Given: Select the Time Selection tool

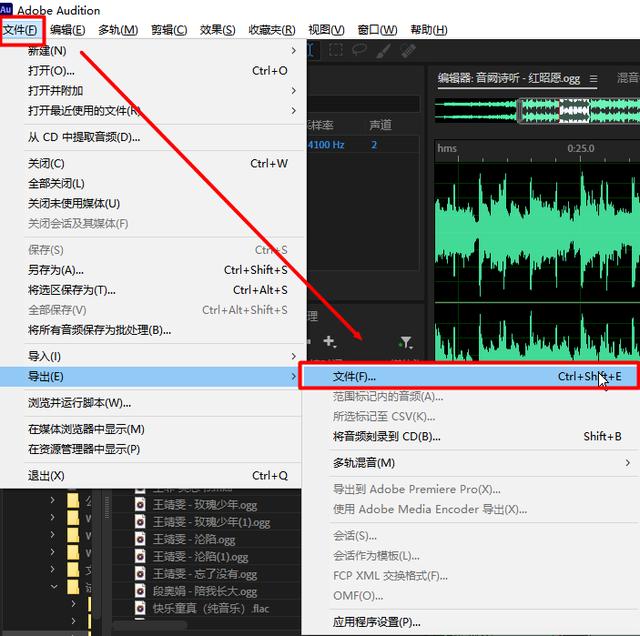Looking at the screenshot, I should 311,51.
